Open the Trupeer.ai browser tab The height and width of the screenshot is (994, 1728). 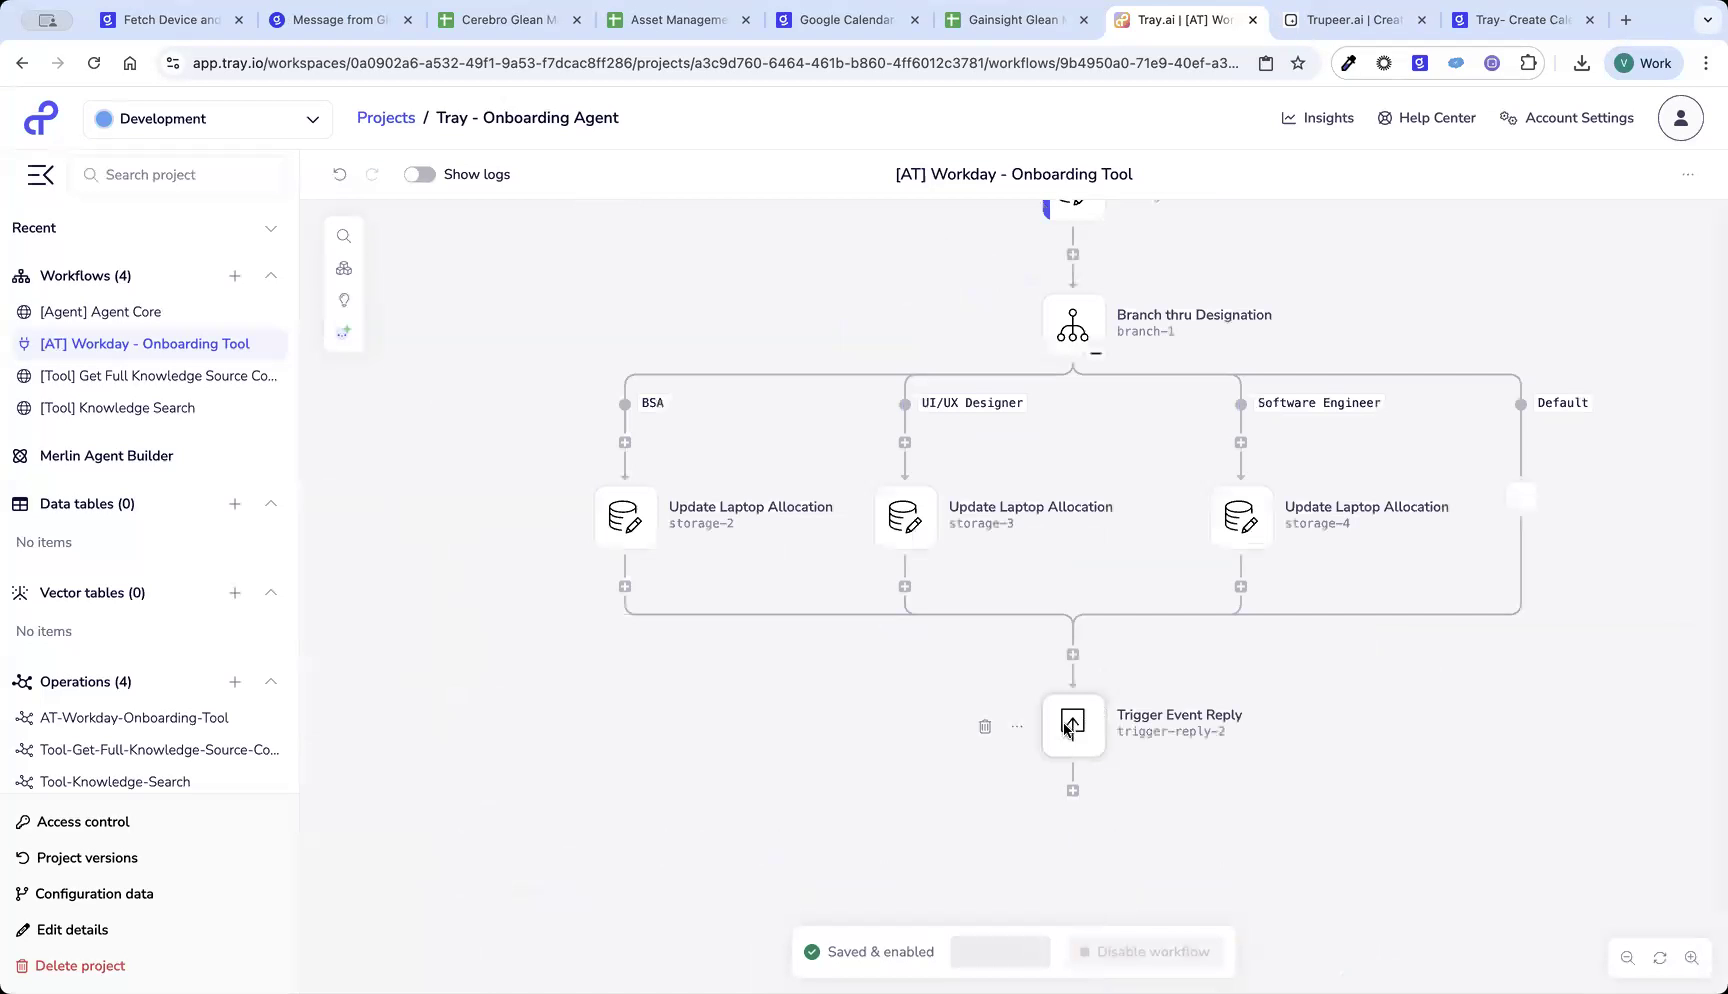pos(1355,19)
